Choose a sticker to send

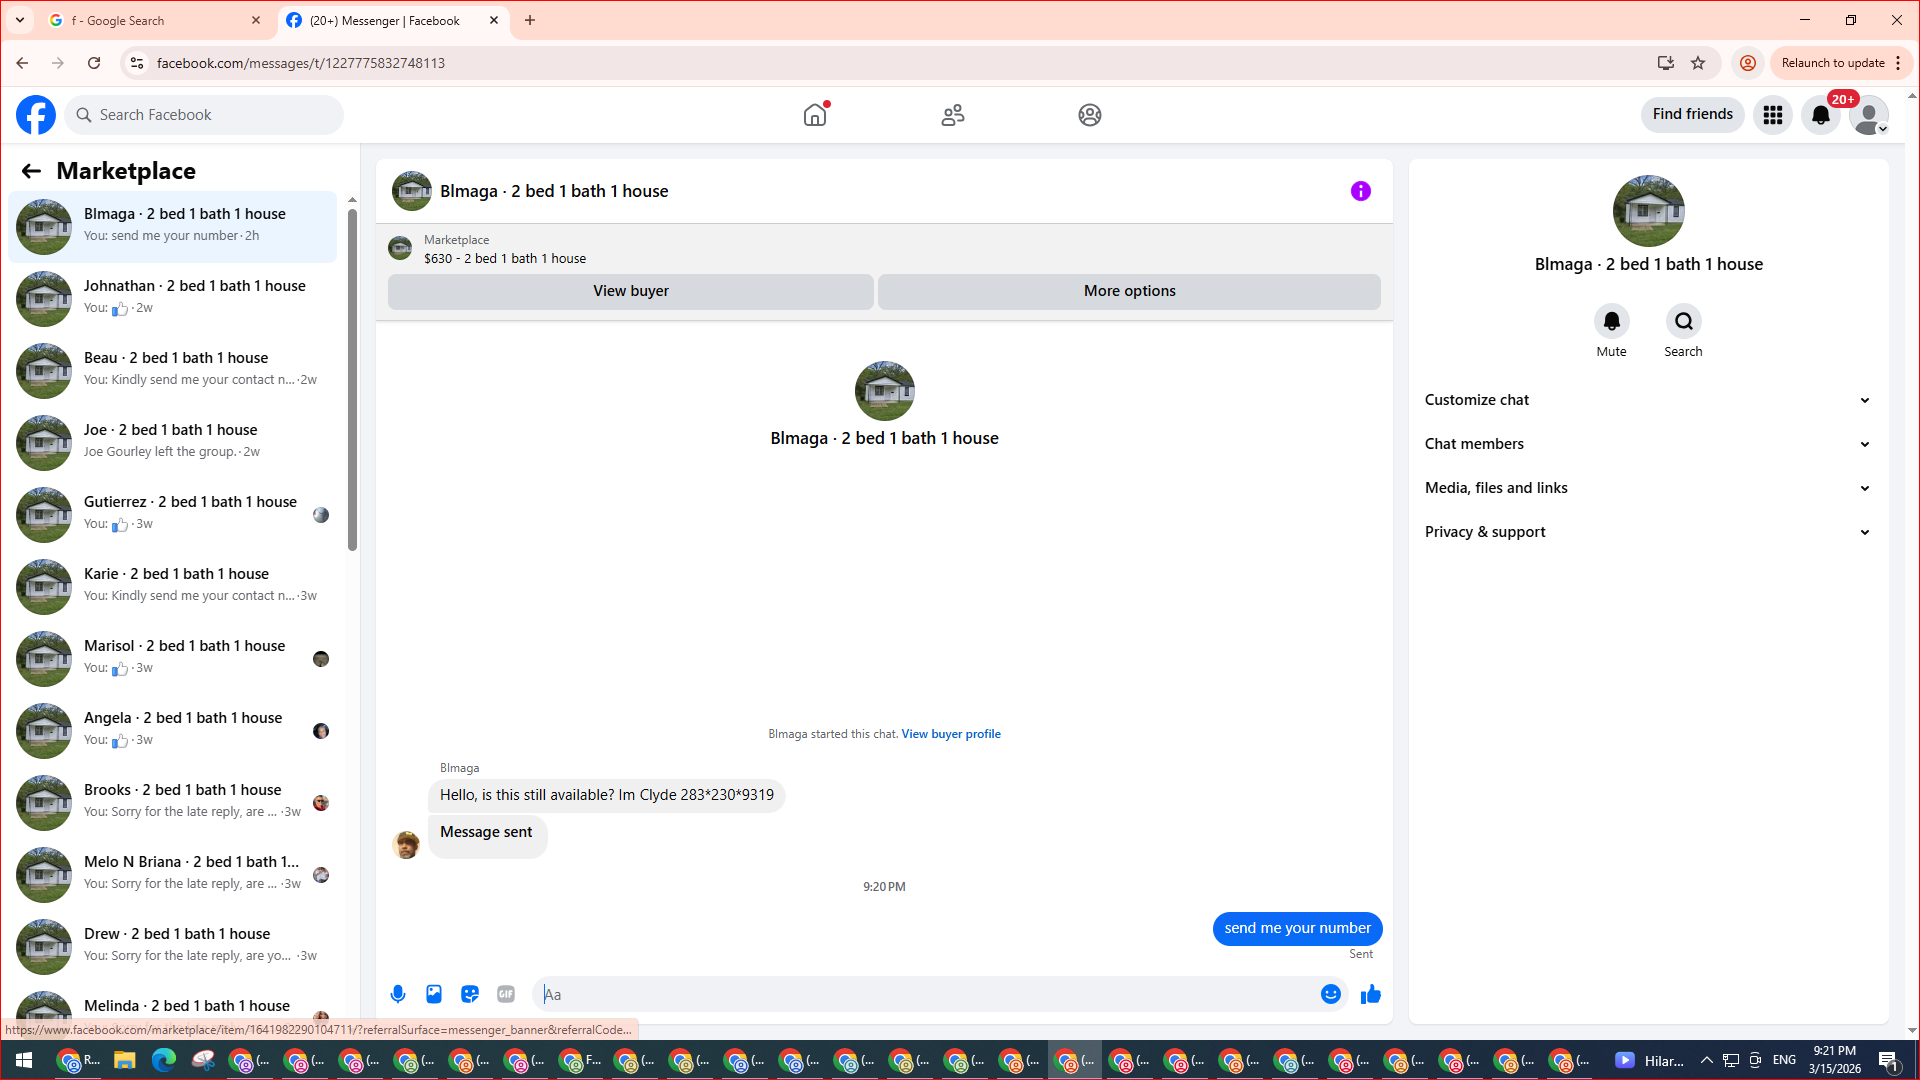point(470,994)
